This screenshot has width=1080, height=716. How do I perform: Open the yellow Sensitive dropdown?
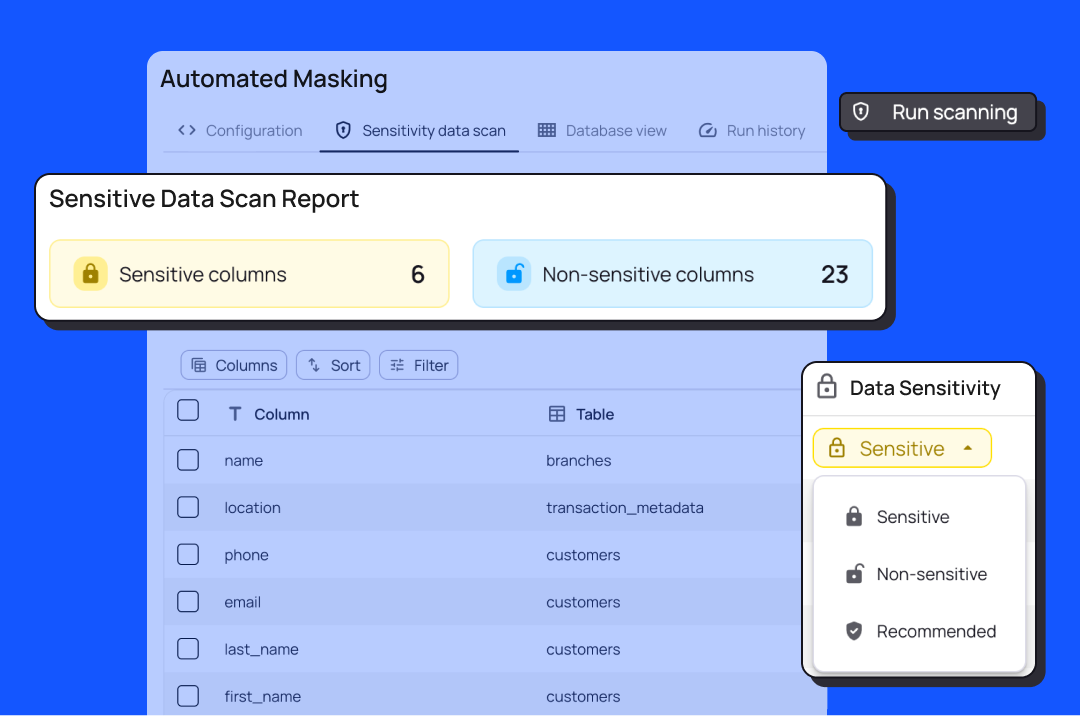902,448
